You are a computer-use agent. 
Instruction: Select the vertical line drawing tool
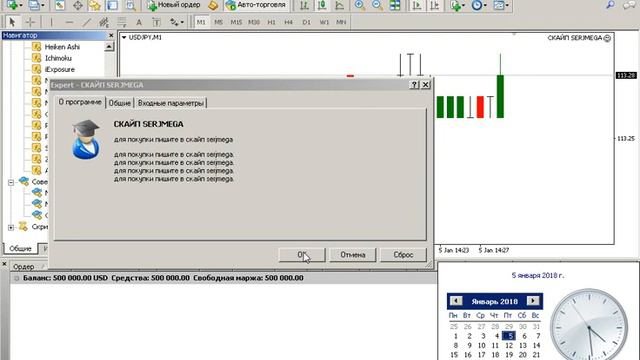51,22
